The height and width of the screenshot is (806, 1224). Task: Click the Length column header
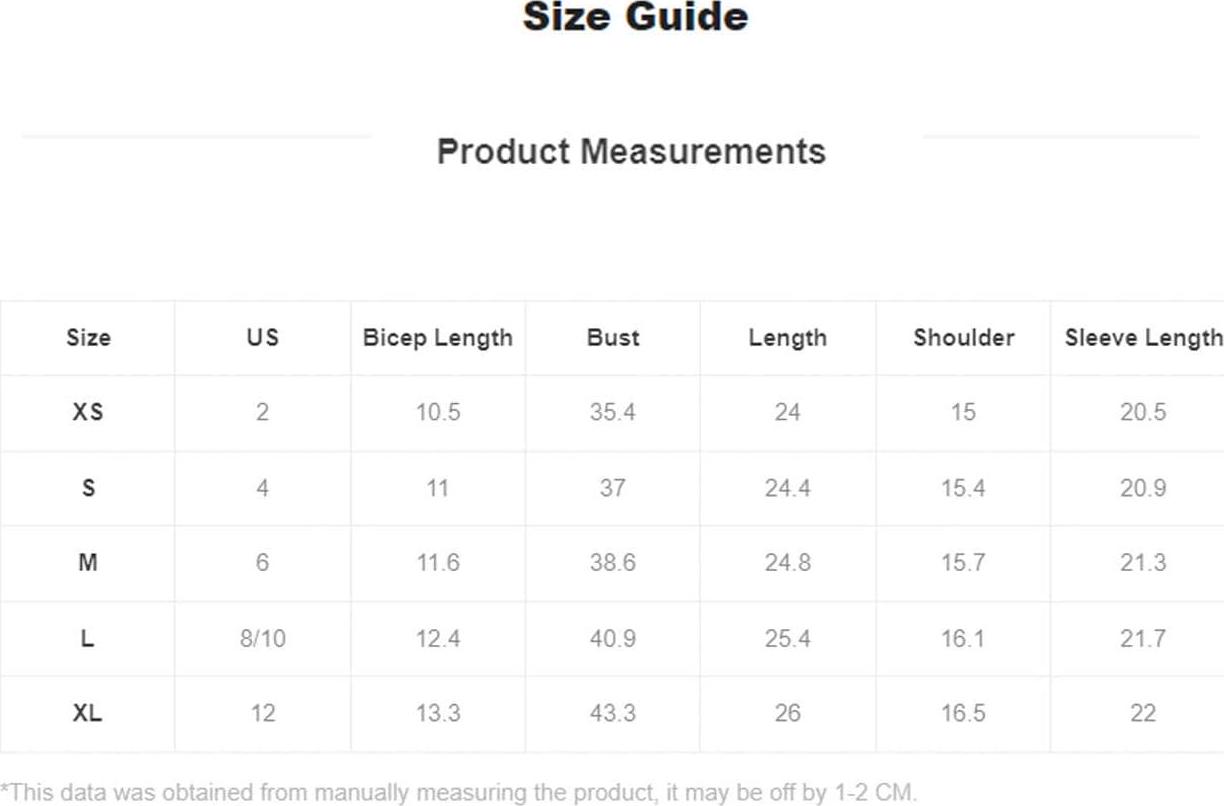788,338
